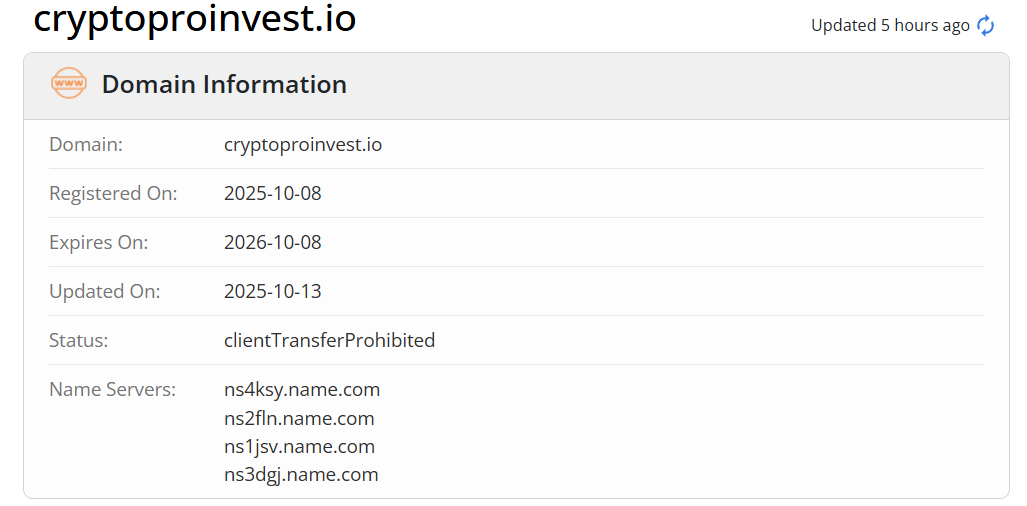Select the registration date 2025-10-08

tap(273, 194)
